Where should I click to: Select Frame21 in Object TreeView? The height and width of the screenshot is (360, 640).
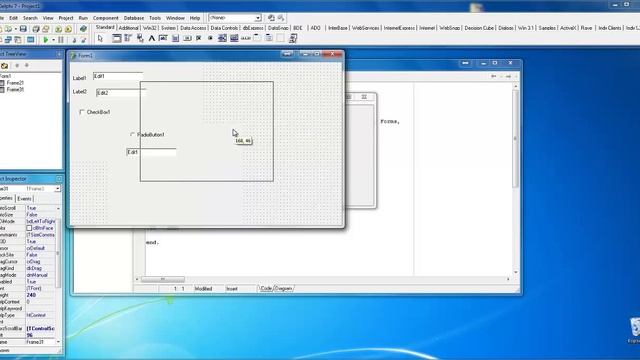[15, 83]
